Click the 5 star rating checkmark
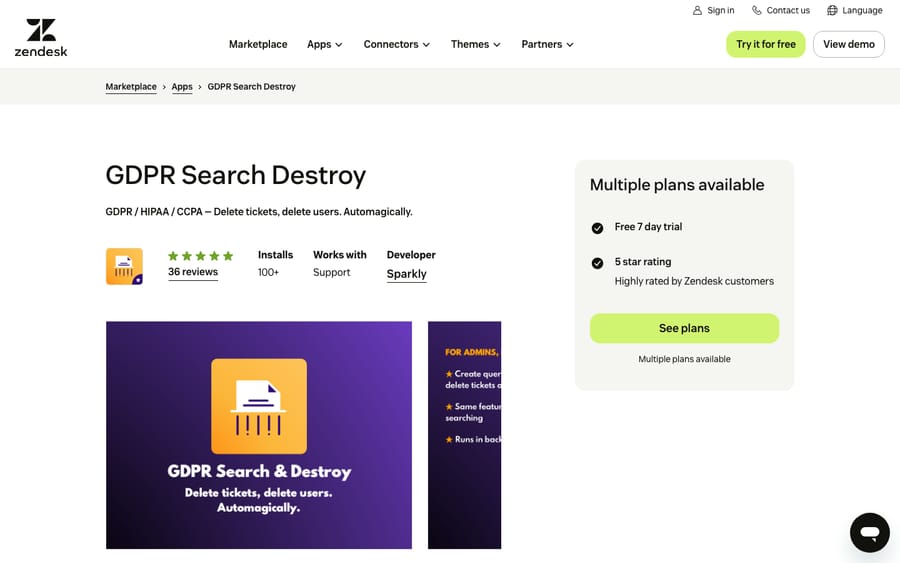 pyautogui.click(x=597, y=263)
